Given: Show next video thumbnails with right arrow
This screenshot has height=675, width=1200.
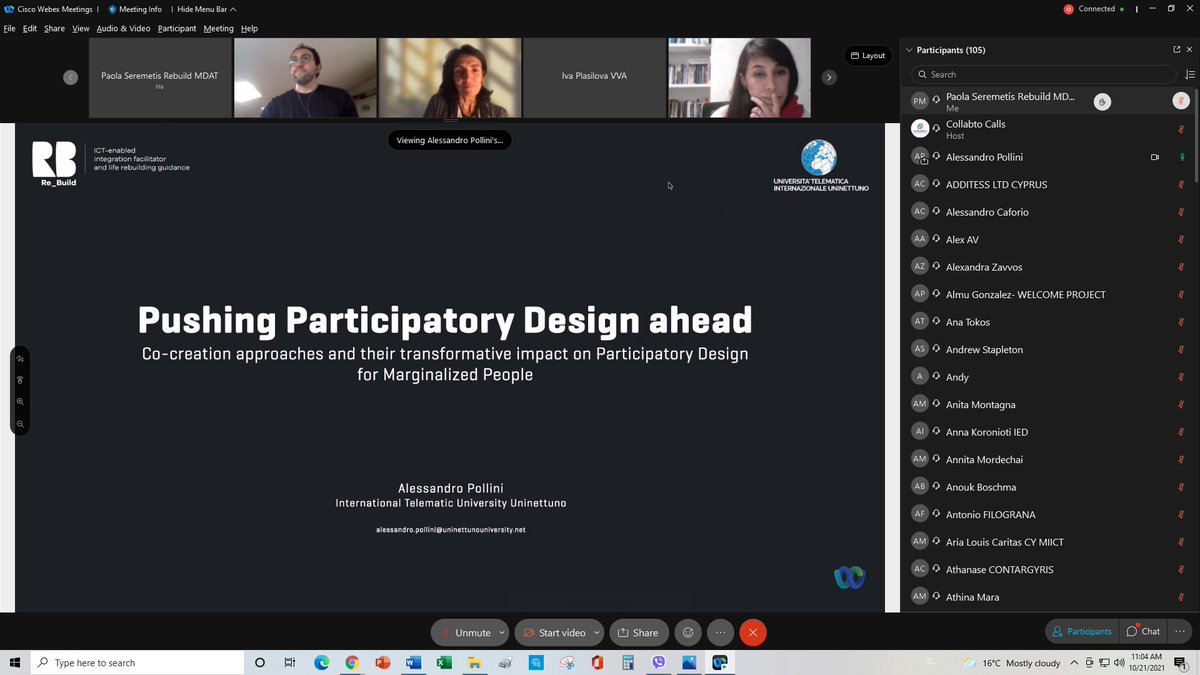Looking at the screenshot, I should pyautogui.click(x=828, y=77).
